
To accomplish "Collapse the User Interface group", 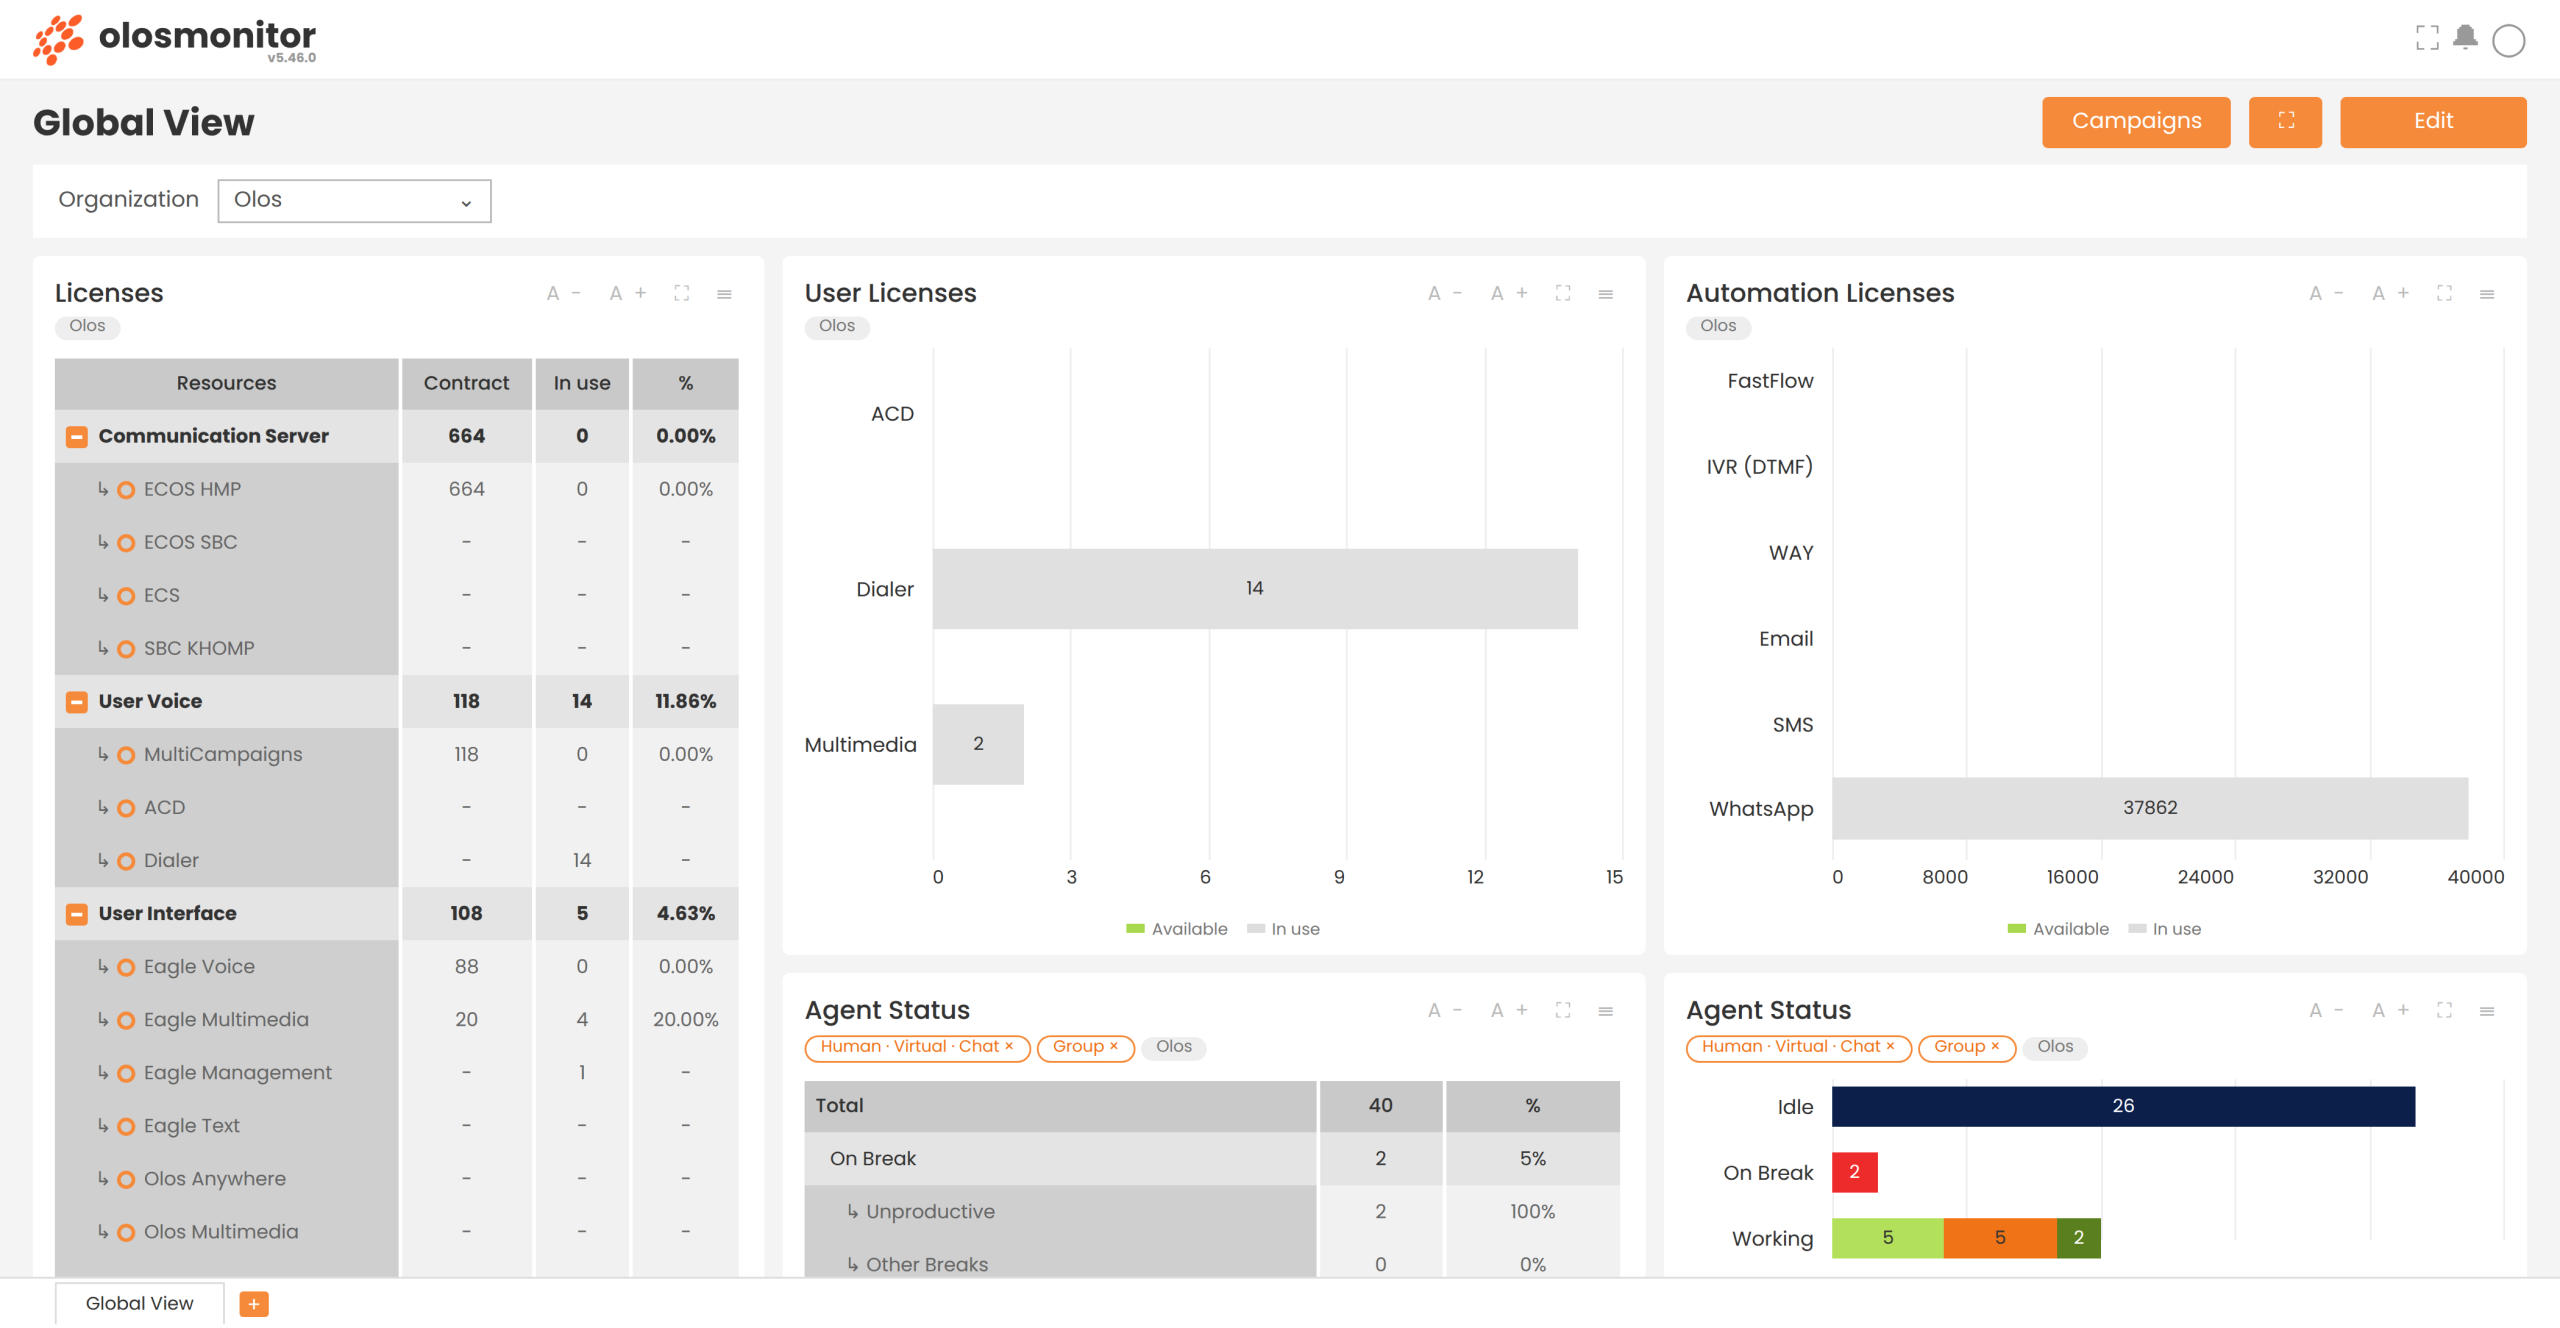I will point(77,914).
